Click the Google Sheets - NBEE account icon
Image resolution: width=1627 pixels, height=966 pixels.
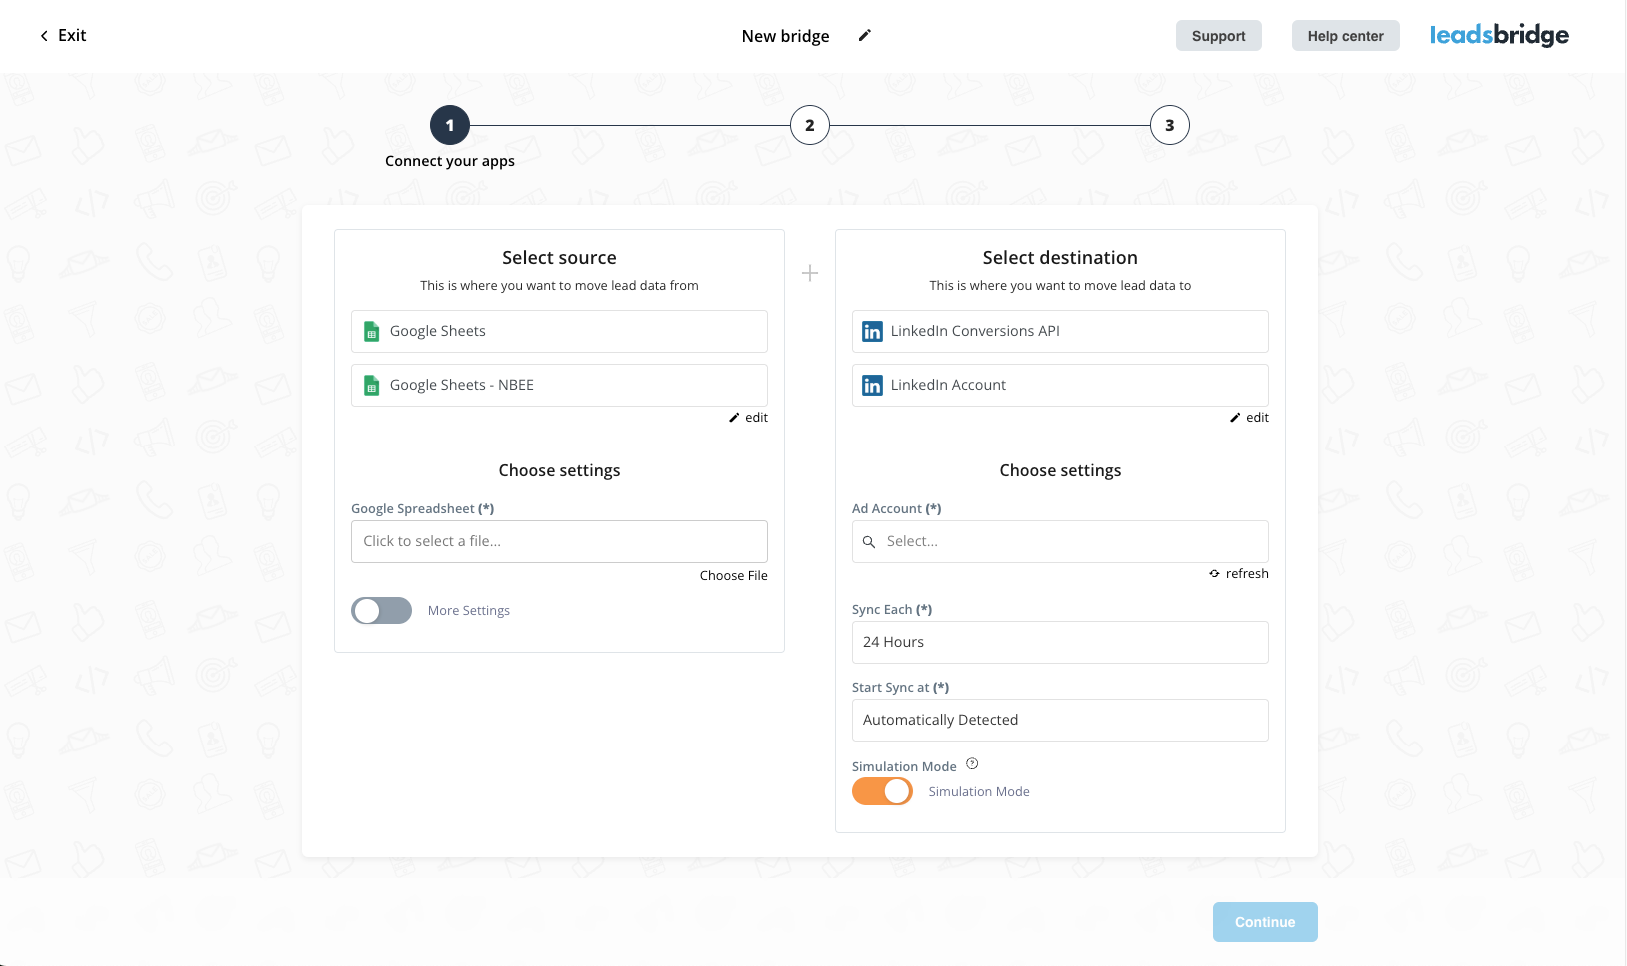point(372,386)
